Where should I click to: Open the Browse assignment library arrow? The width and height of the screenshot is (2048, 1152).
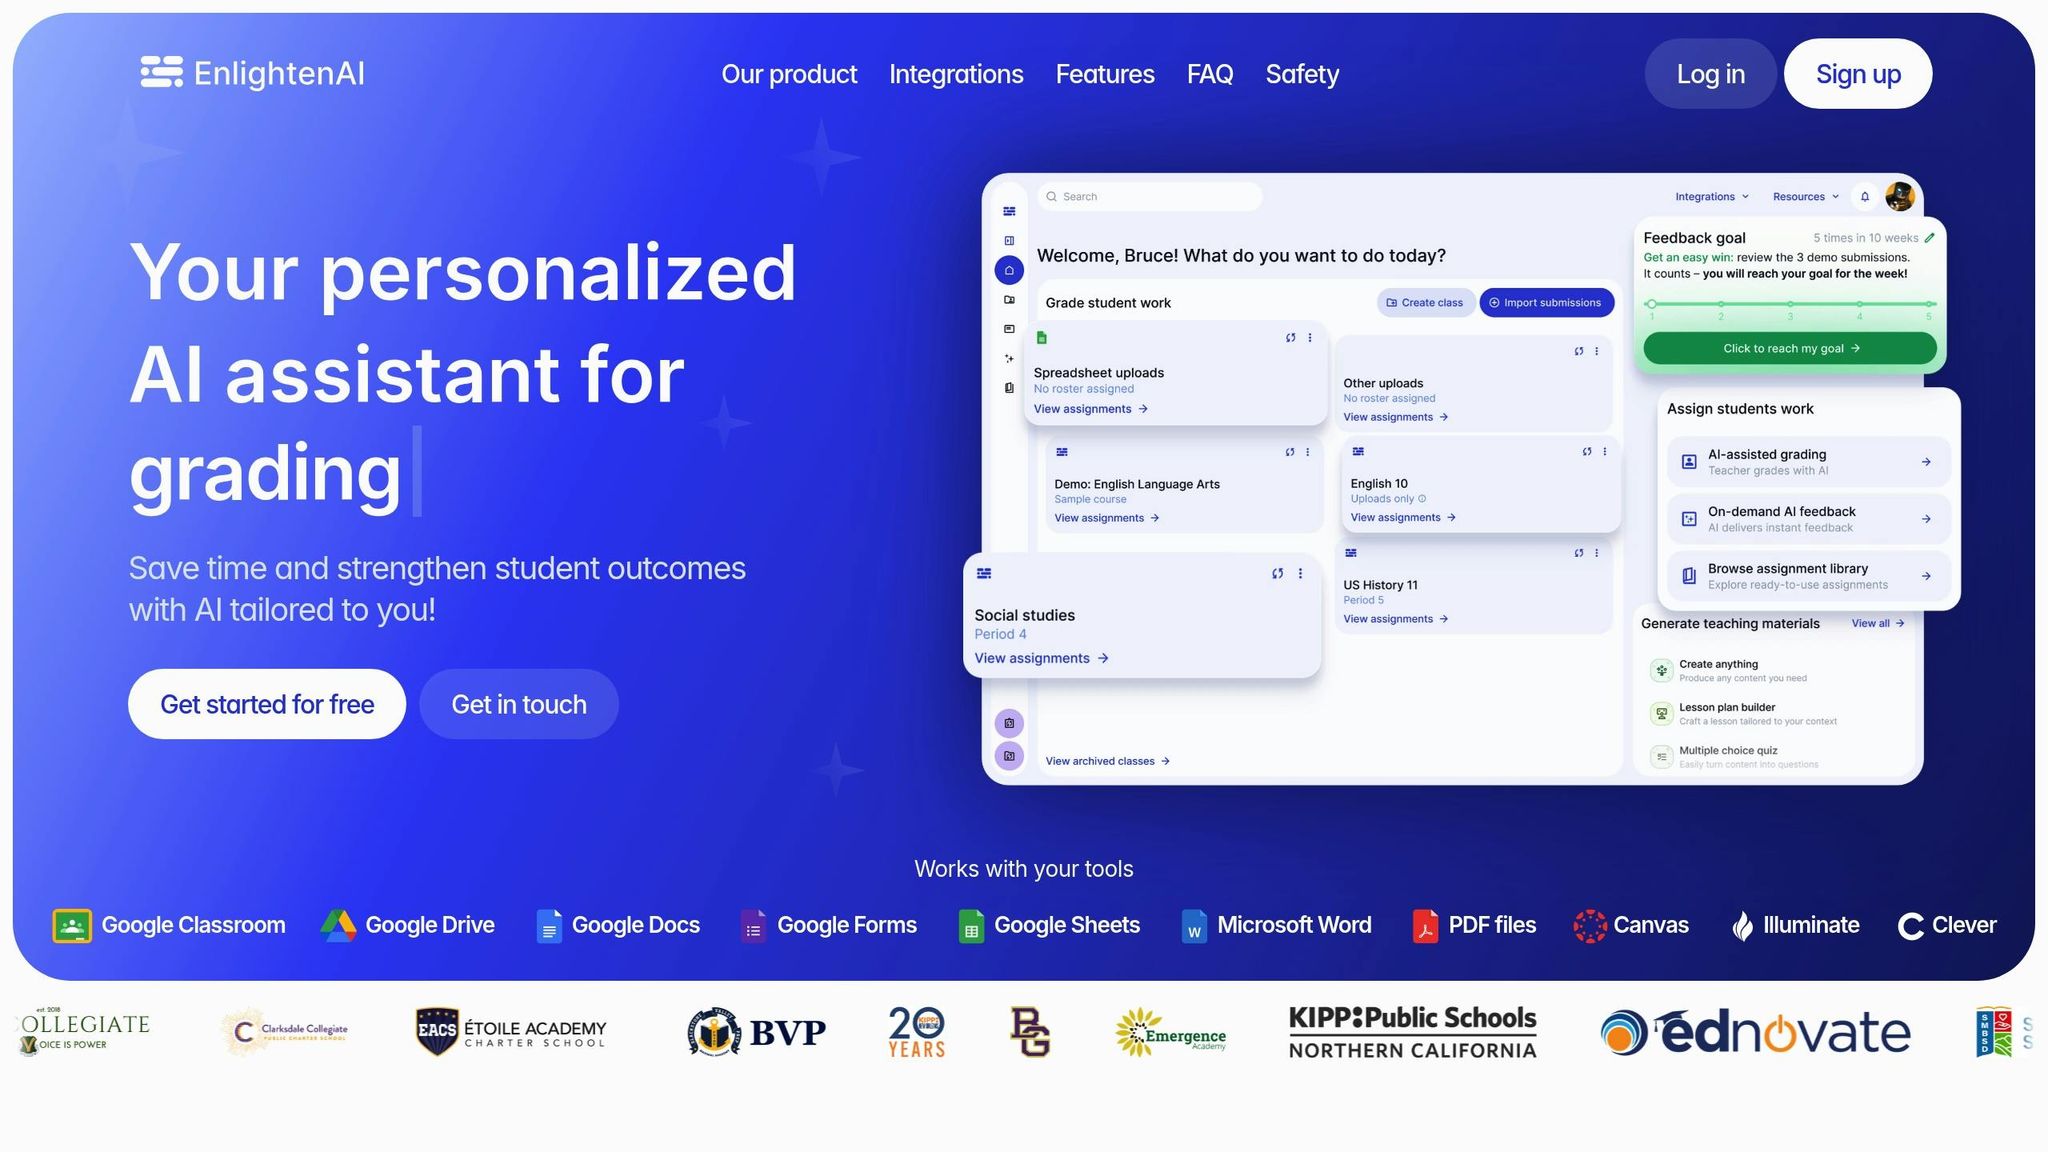click(1926, 576)
